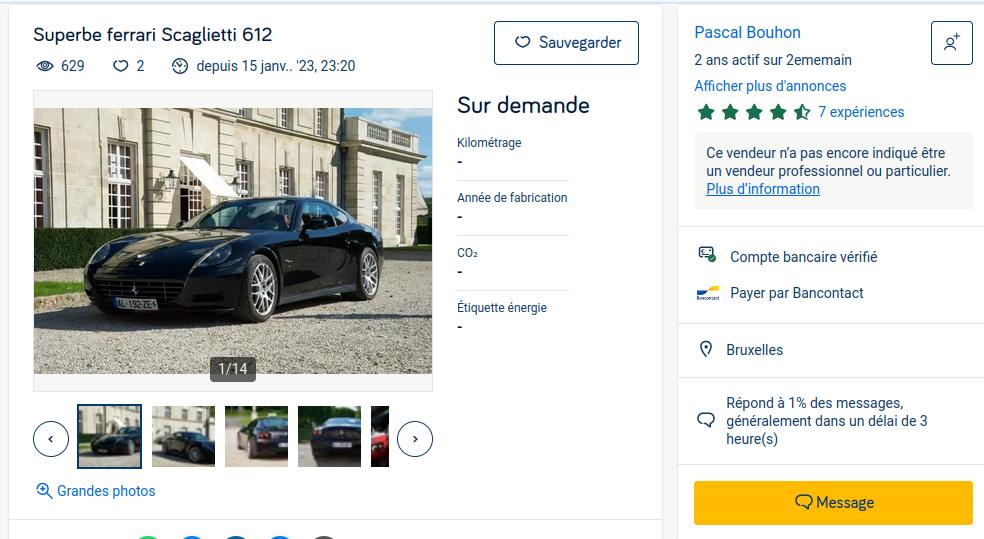Click the Bancontact logo icon
This screenshot has height=539, width=984.
707,293
